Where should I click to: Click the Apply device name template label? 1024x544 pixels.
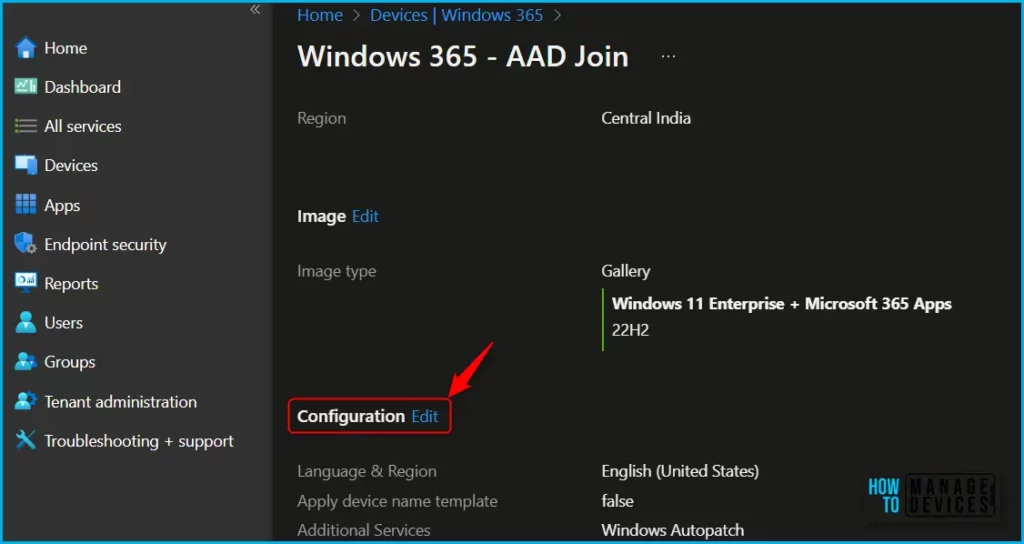coord(397,502)
